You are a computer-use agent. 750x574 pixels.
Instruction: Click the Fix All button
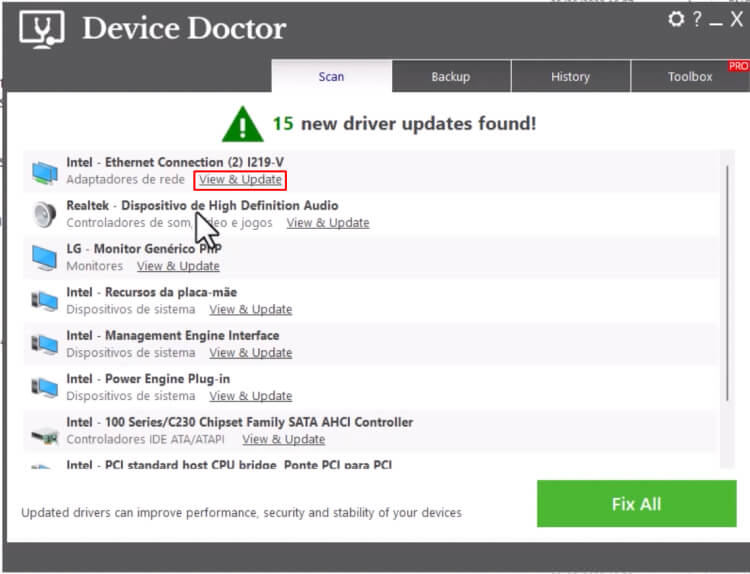[x=637, y=504]
